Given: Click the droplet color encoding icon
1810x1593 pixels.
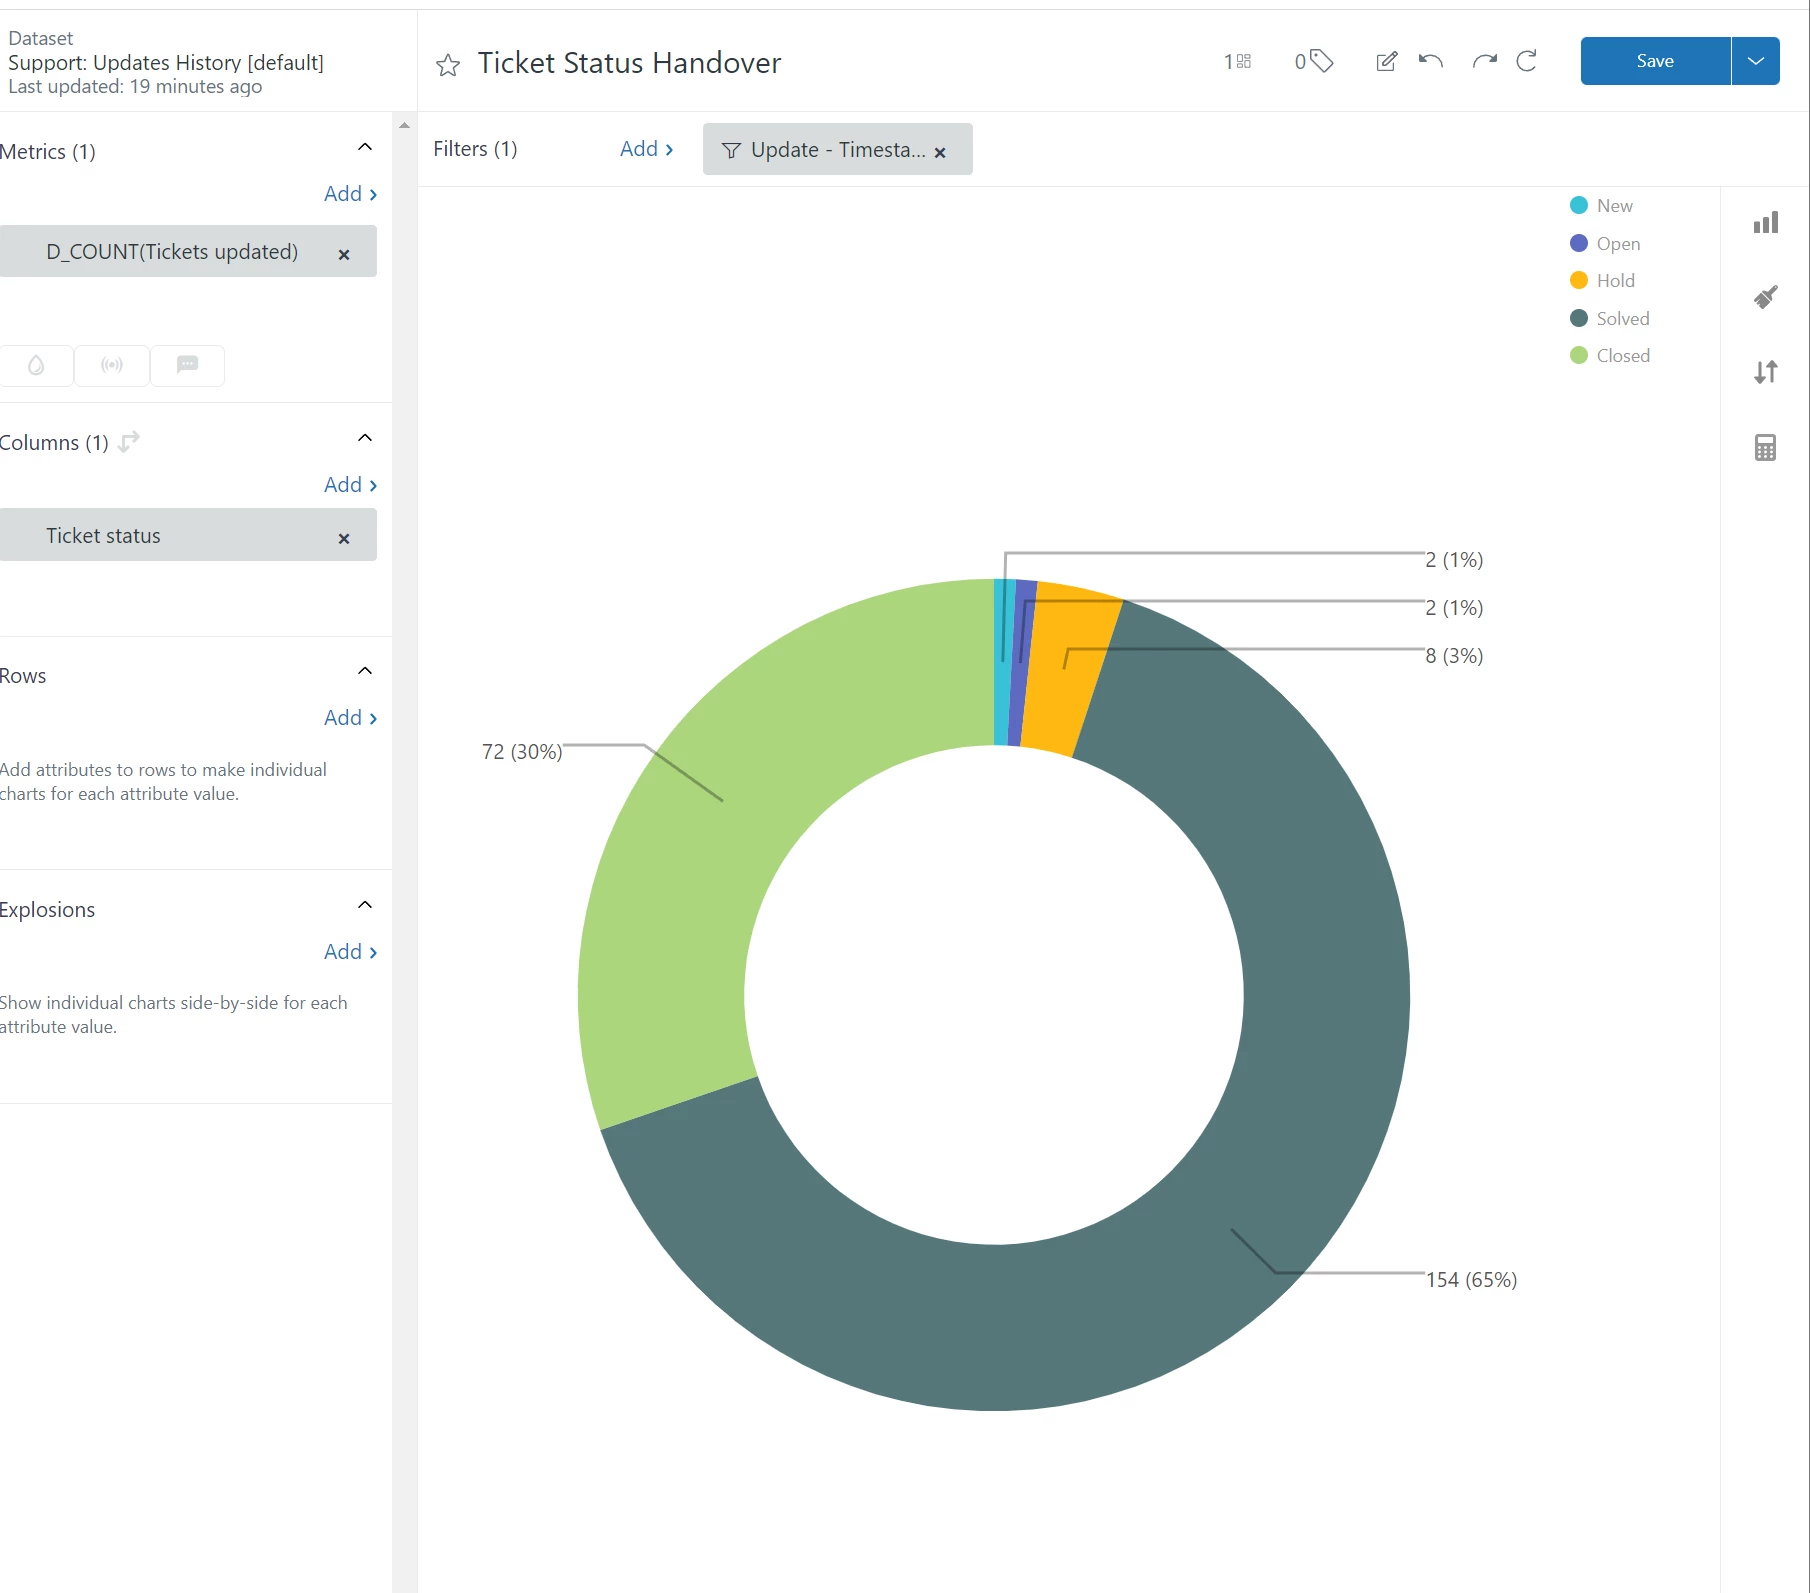Looking at the screenshot, I should click(36, 365).
